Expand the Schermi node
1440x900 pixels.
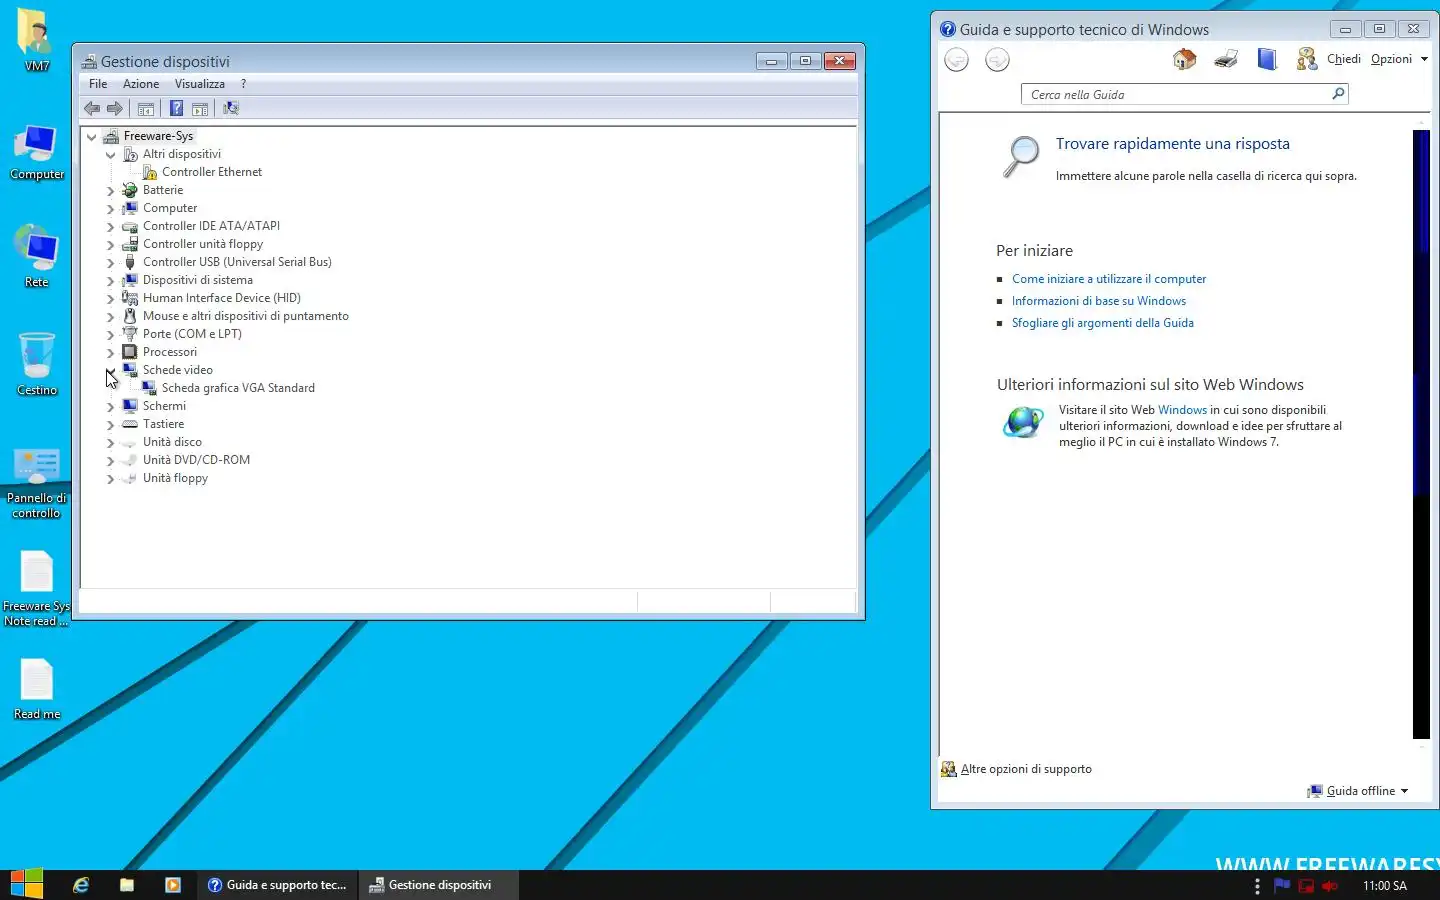click(x=111, y=407)
